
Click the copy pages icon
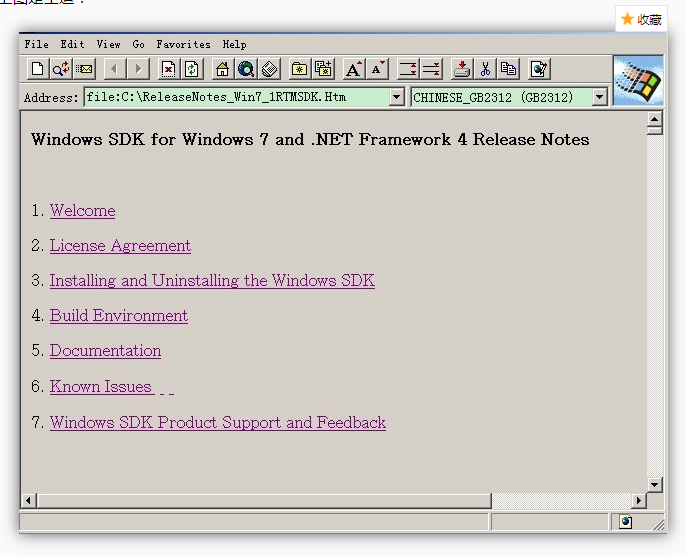pyautogui.click(x=508, y=69)
